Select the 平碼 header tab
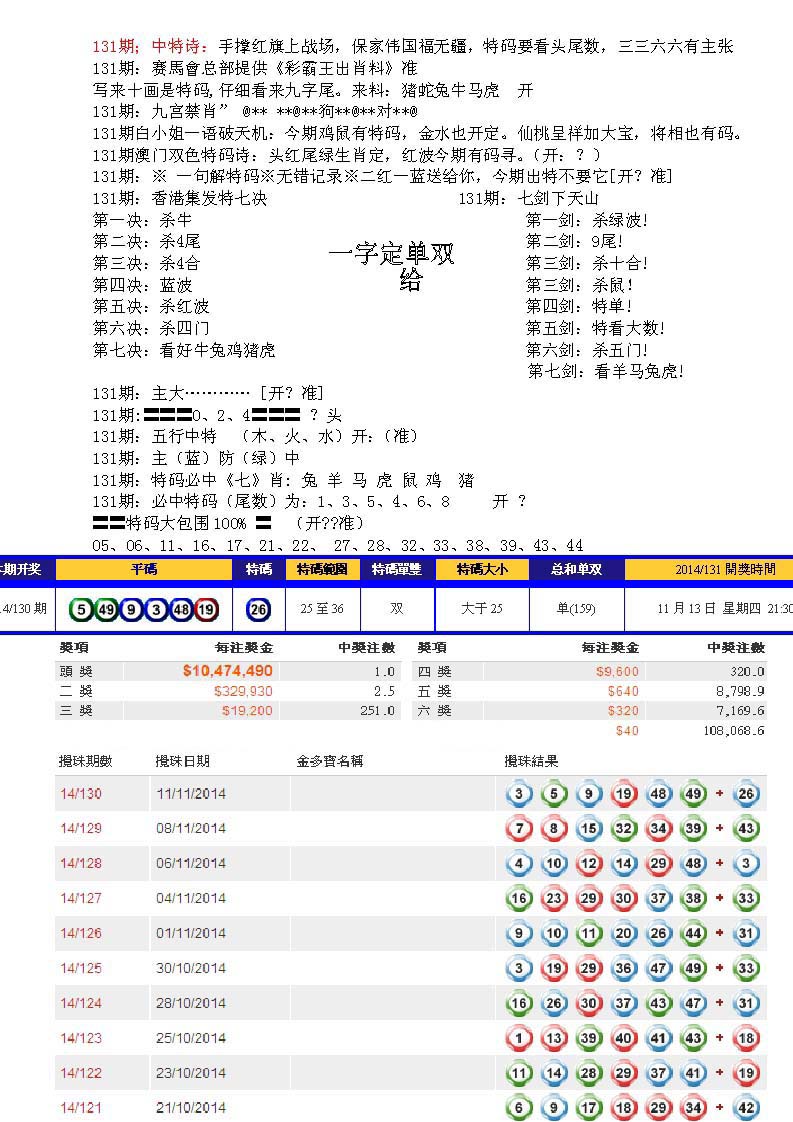 144,570
